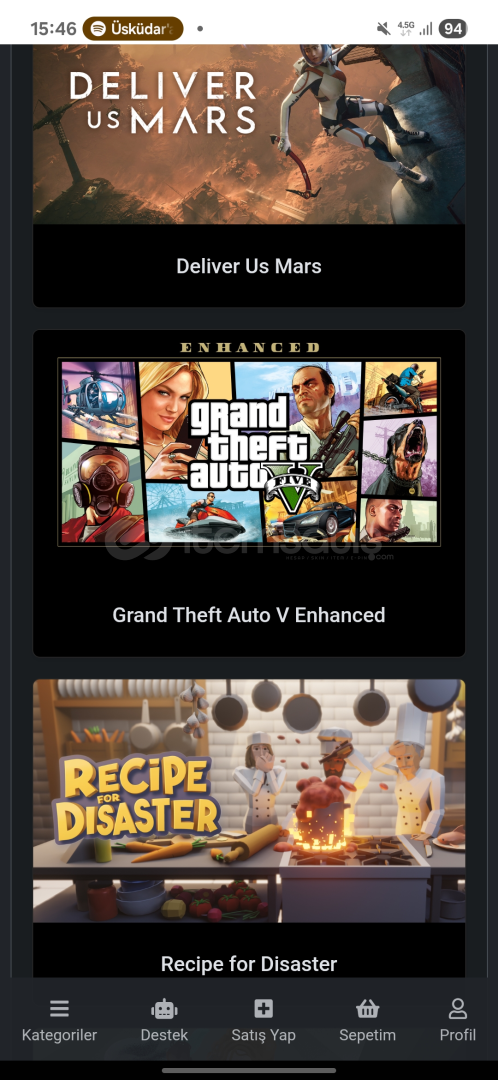
Task: Select the Destek tab label
Action: click(x=164, y=1035)
